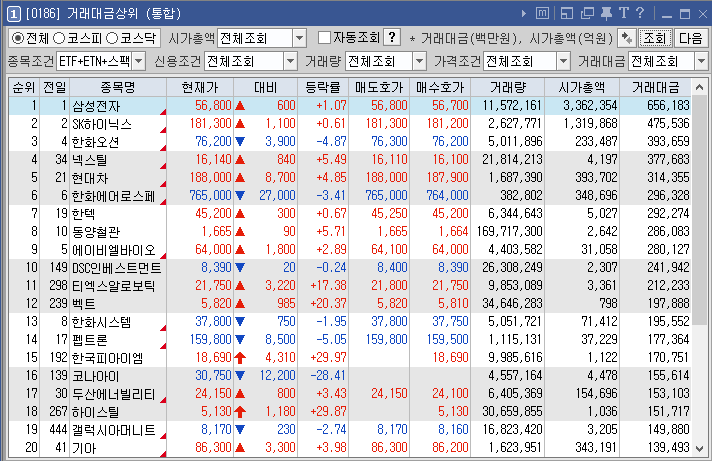Sort by the 시가총액 column header

(x=582, y=87)
